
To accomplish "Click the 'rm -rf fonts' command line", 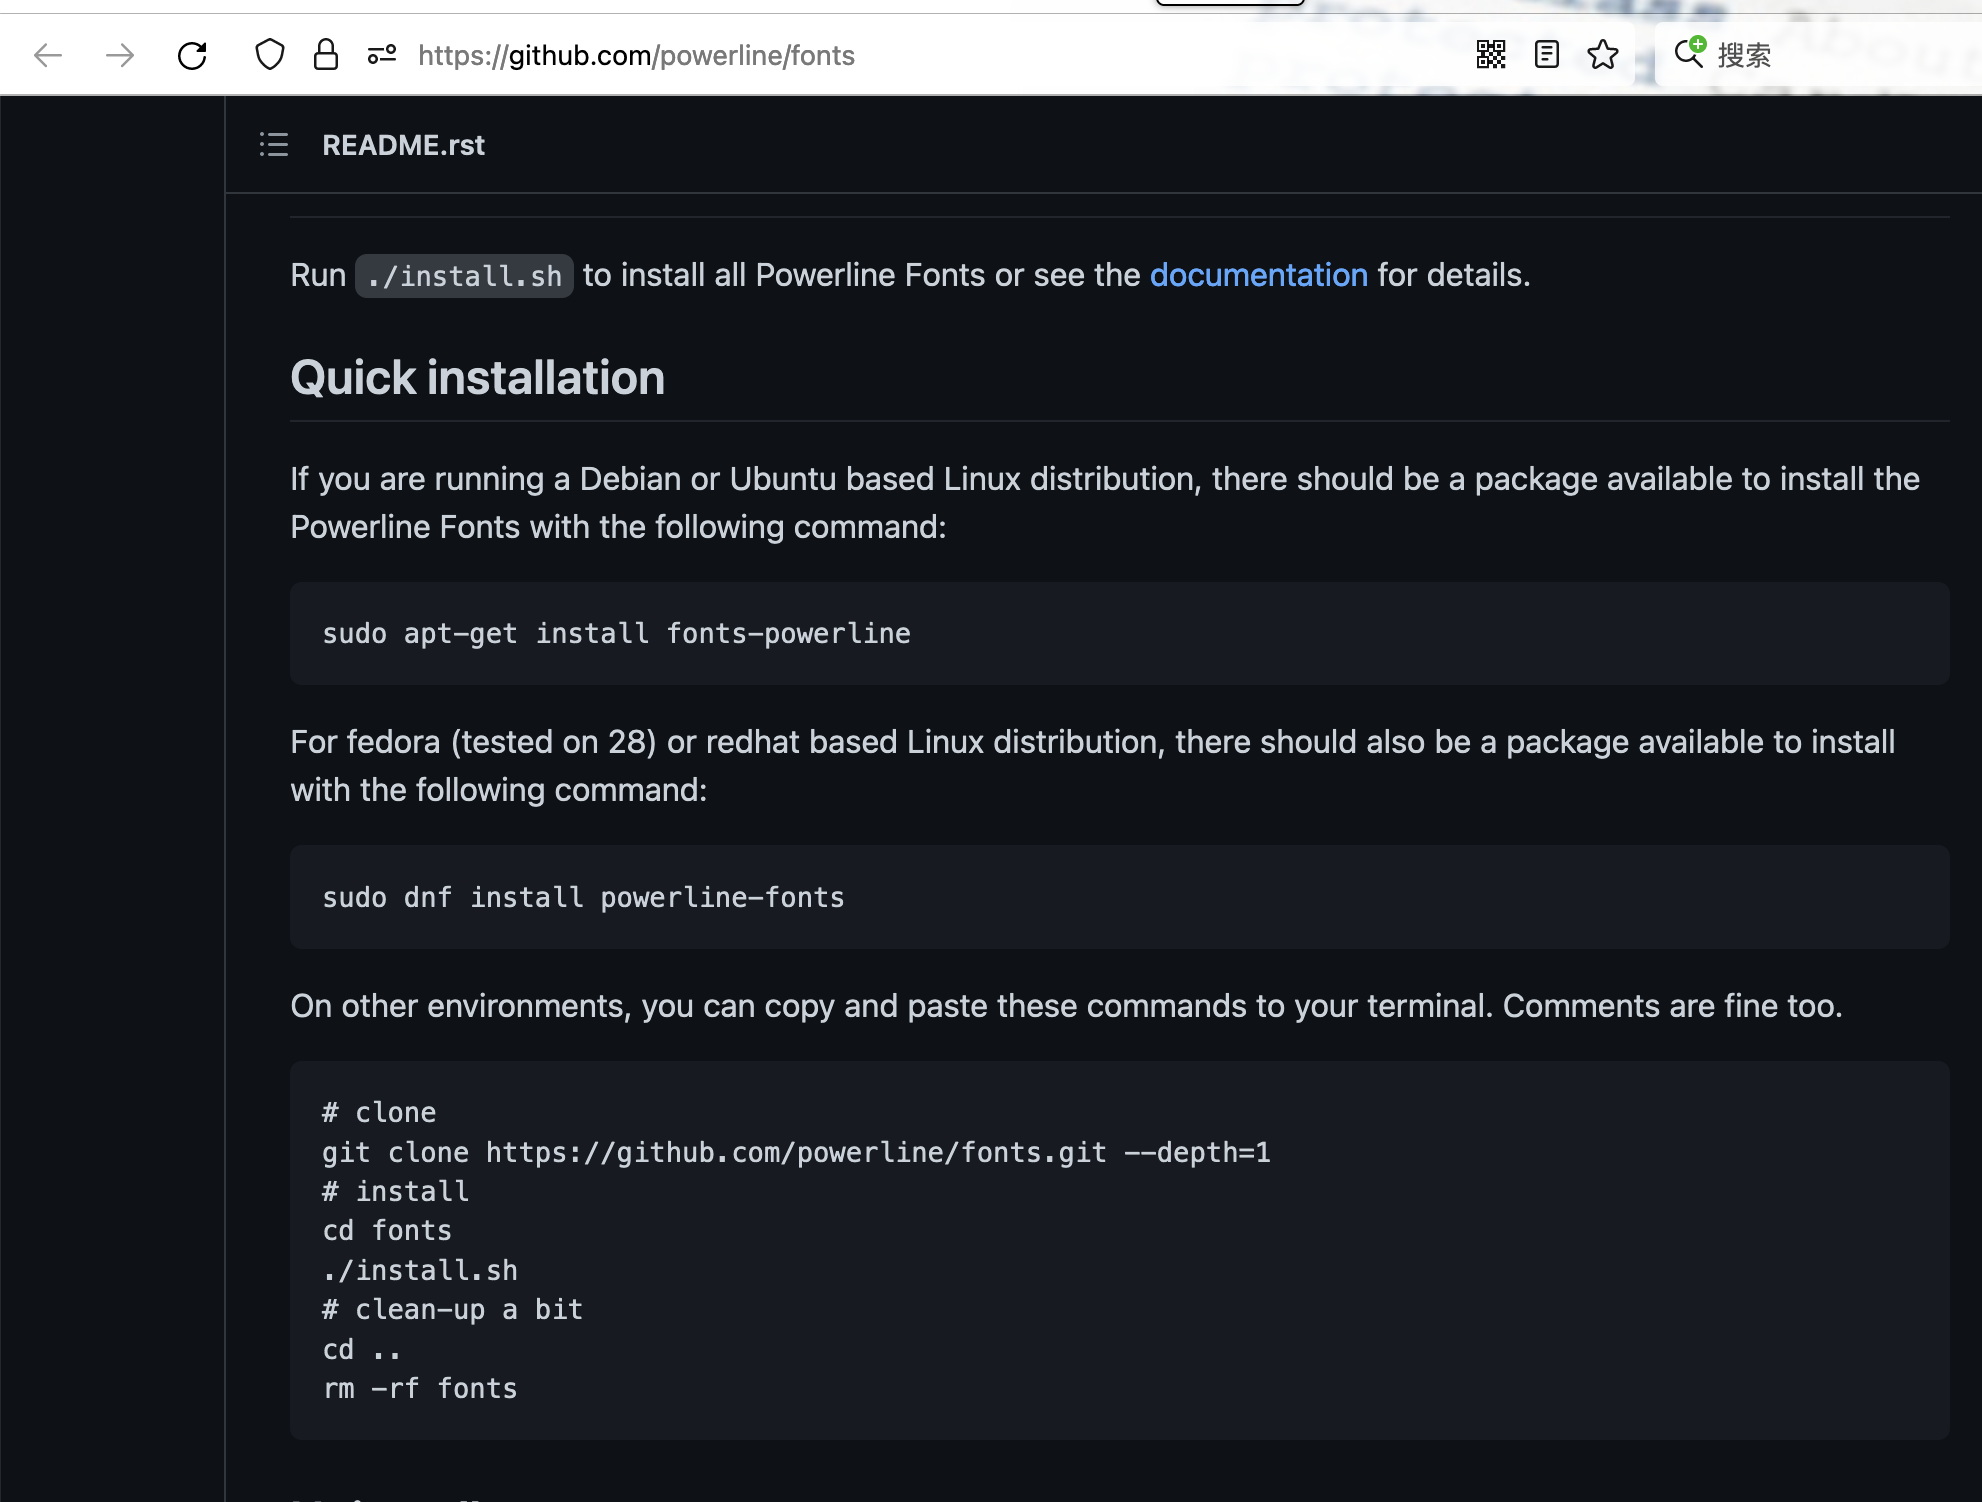I will 420,1389.
